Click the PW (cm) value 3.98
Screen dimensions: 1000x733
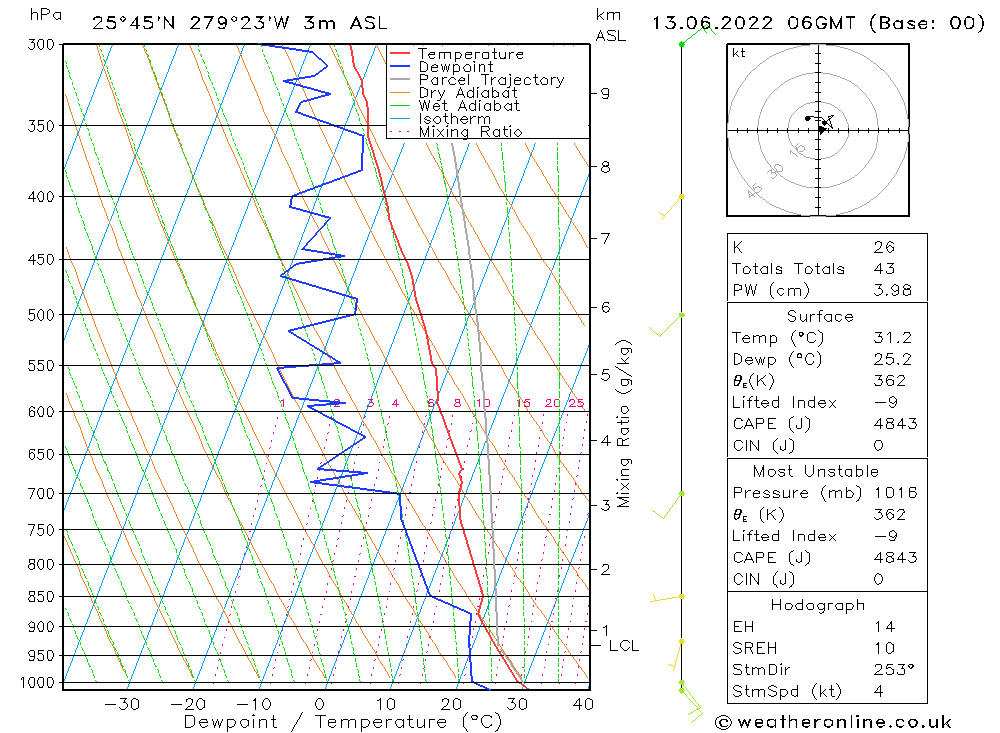893,291
